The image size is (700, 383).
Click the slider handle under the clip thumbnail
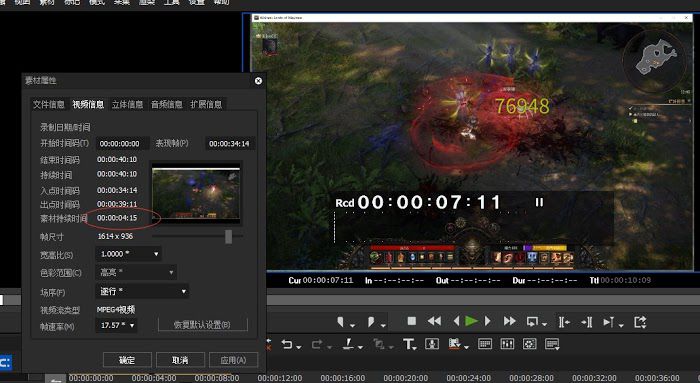click(x=229, y=237)
